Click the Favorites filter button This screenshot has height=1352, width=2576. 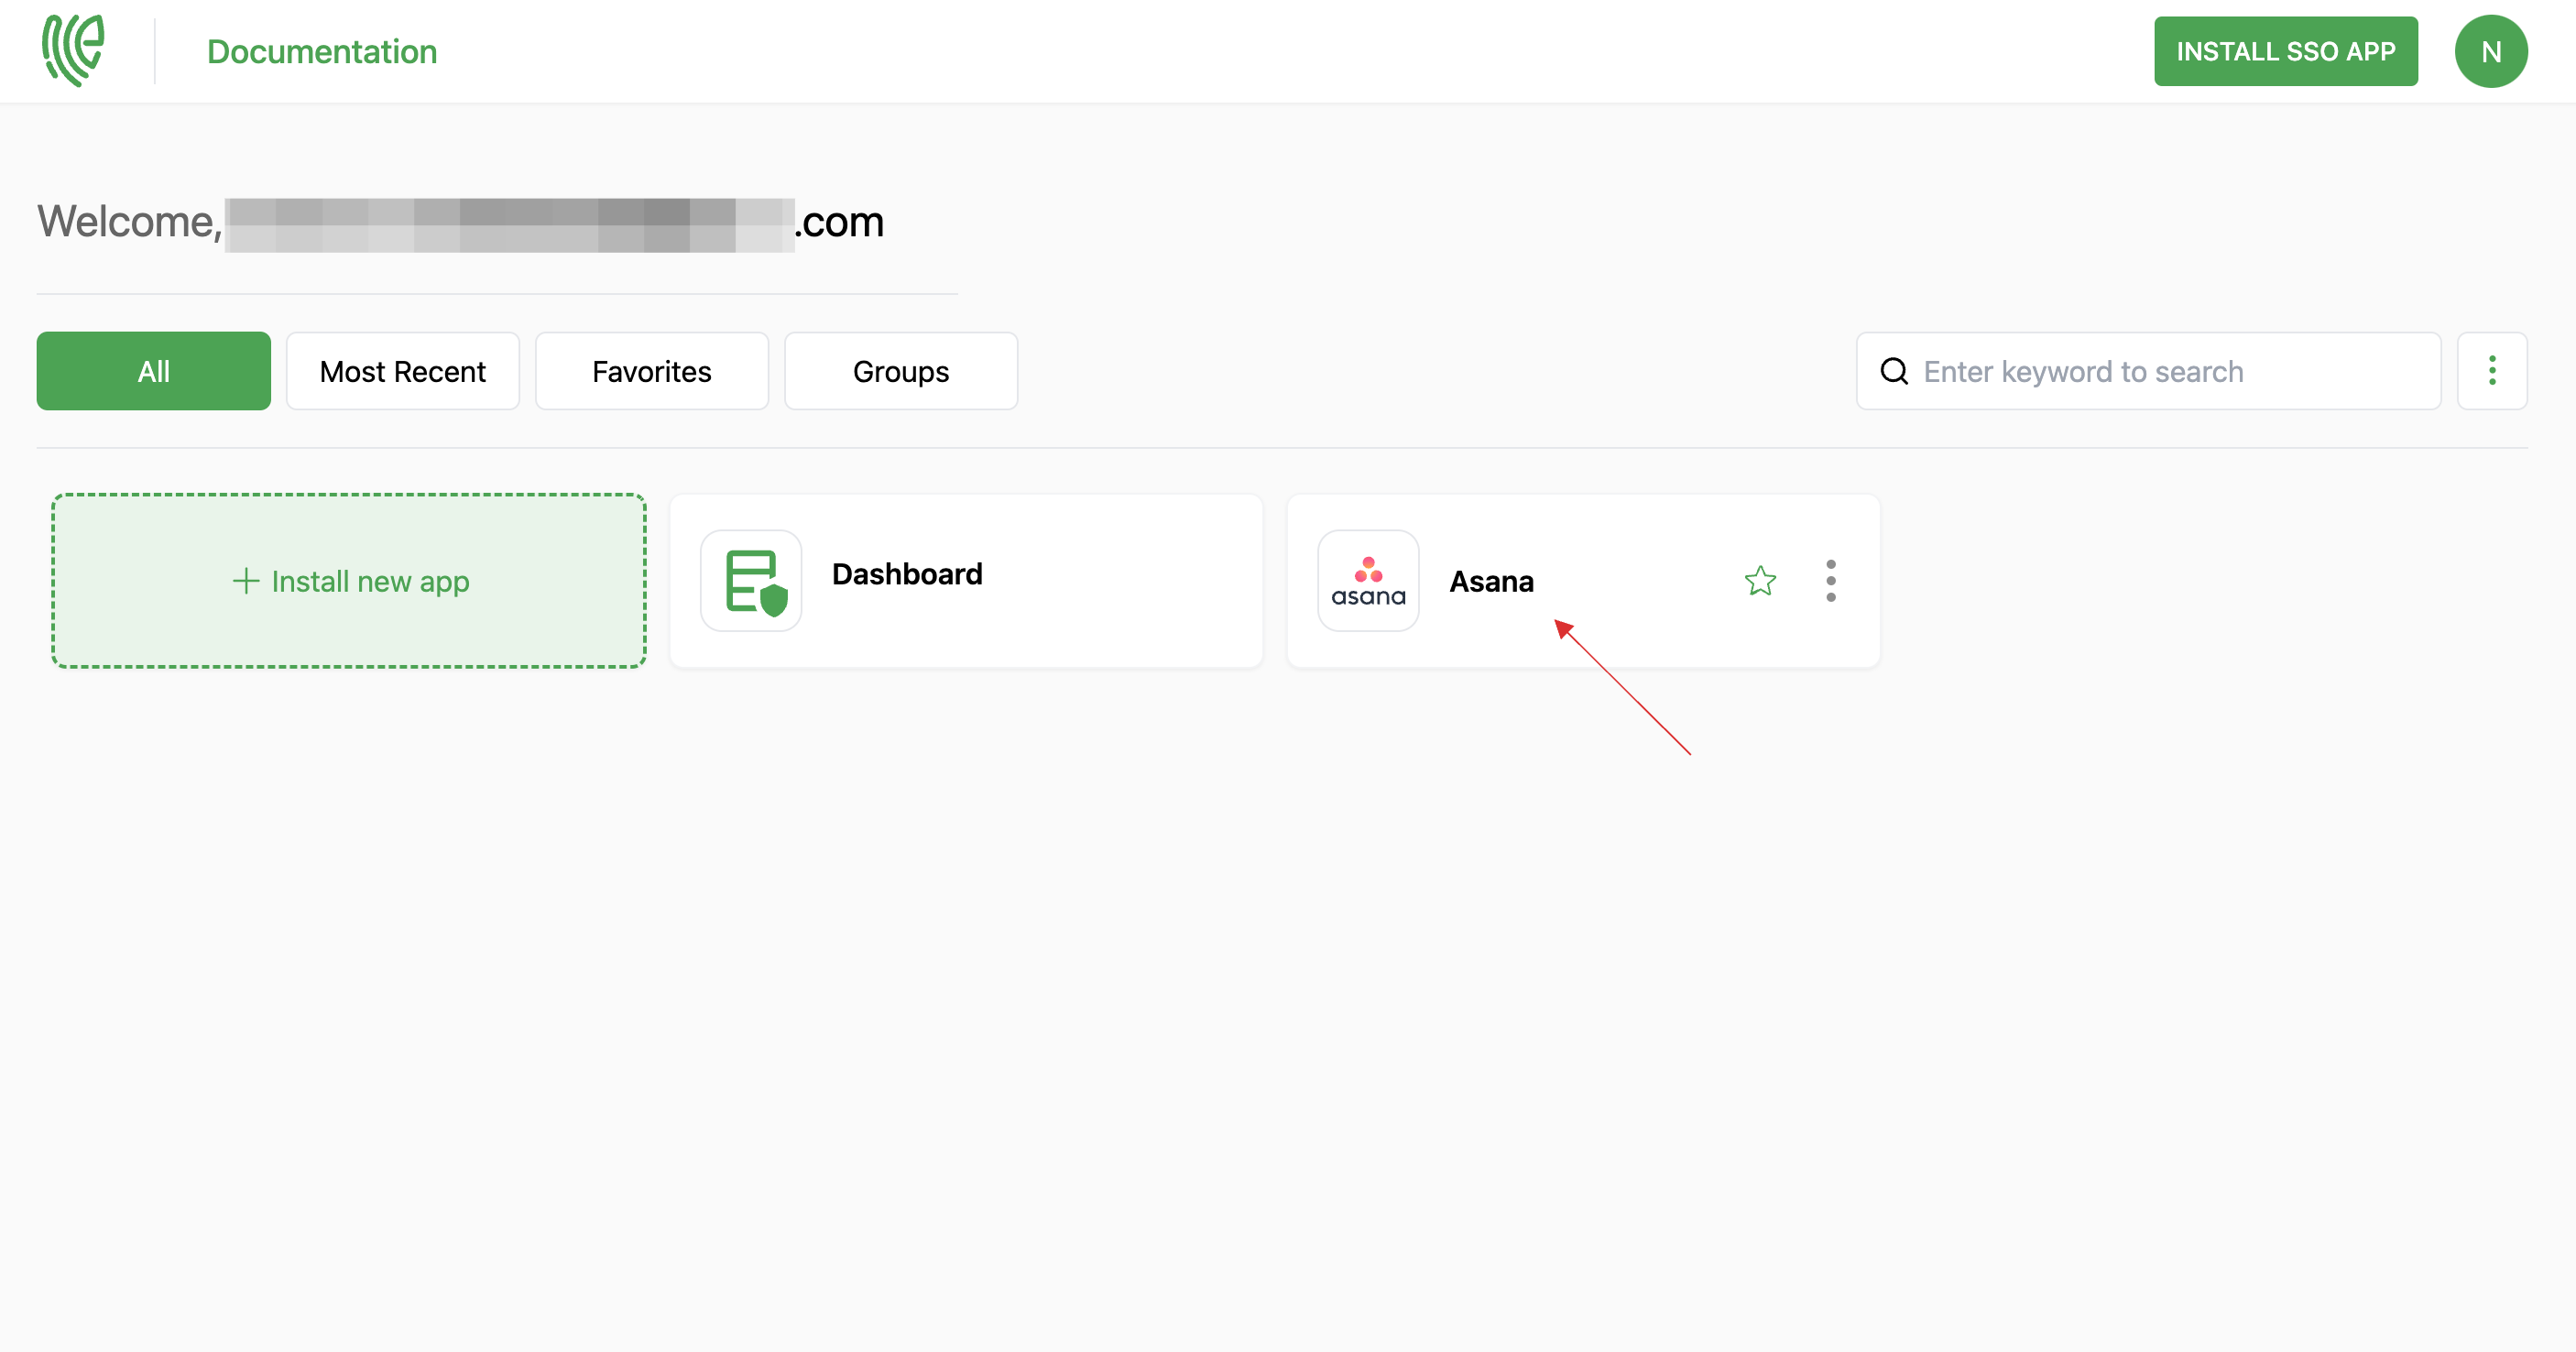(x=650, y=371)
